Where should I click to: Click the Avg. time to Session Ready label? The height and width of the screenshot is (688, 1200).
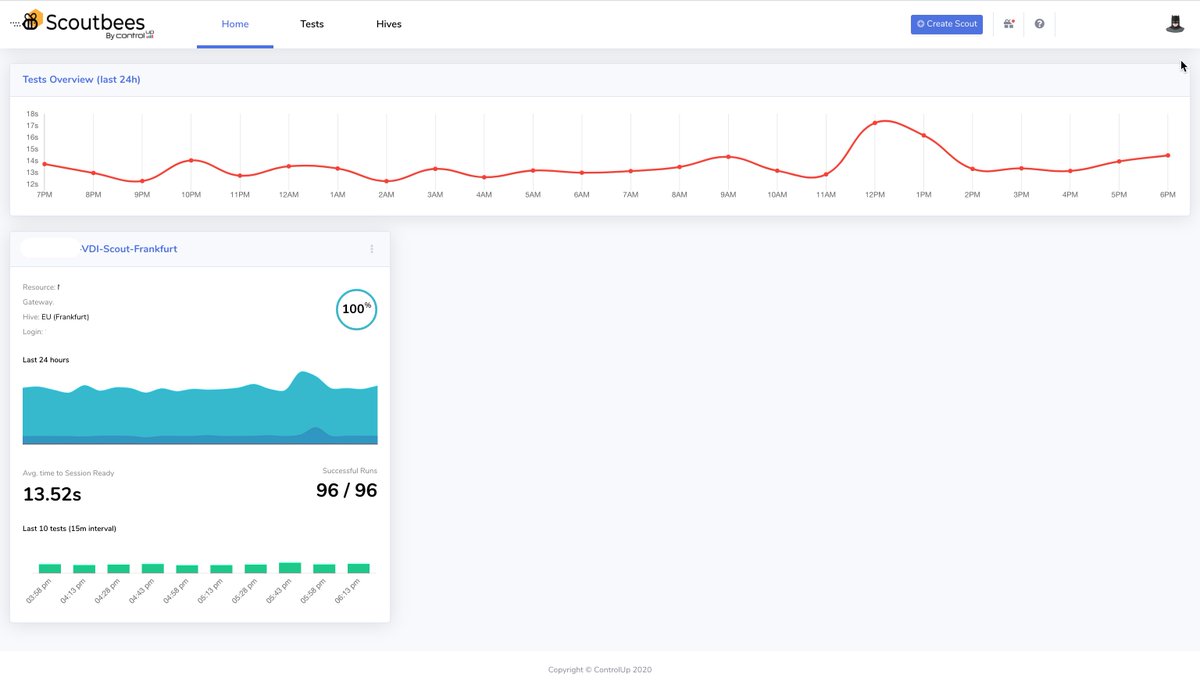click(68, 473)
